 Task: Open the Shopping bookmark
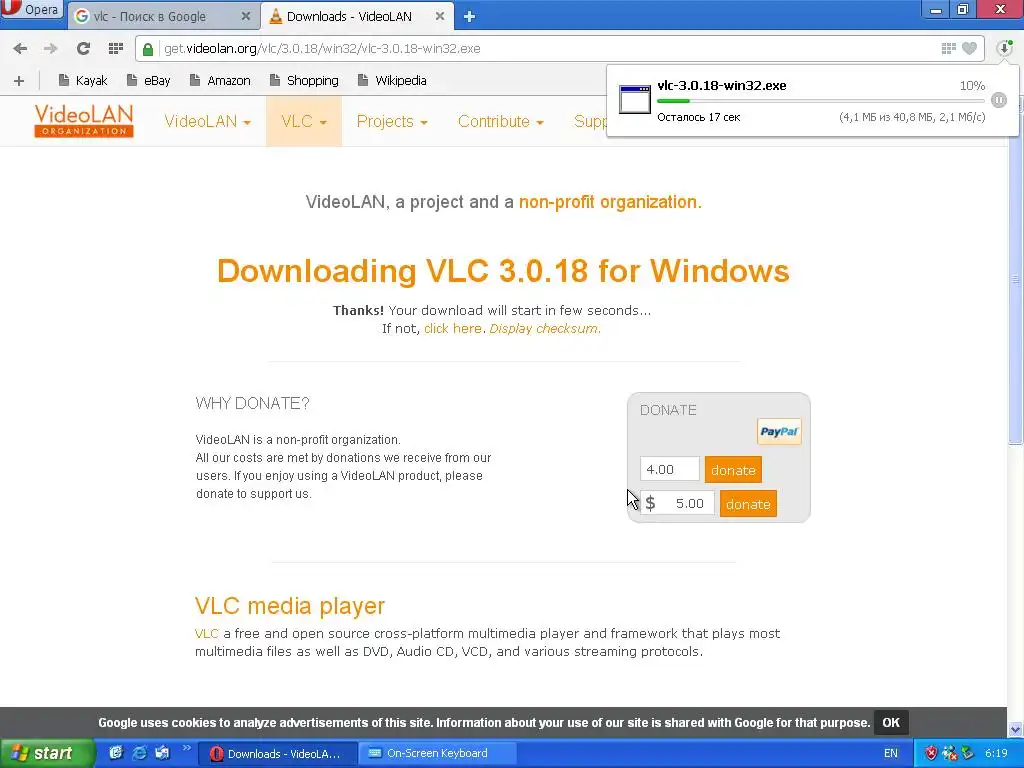click(304, 80)
